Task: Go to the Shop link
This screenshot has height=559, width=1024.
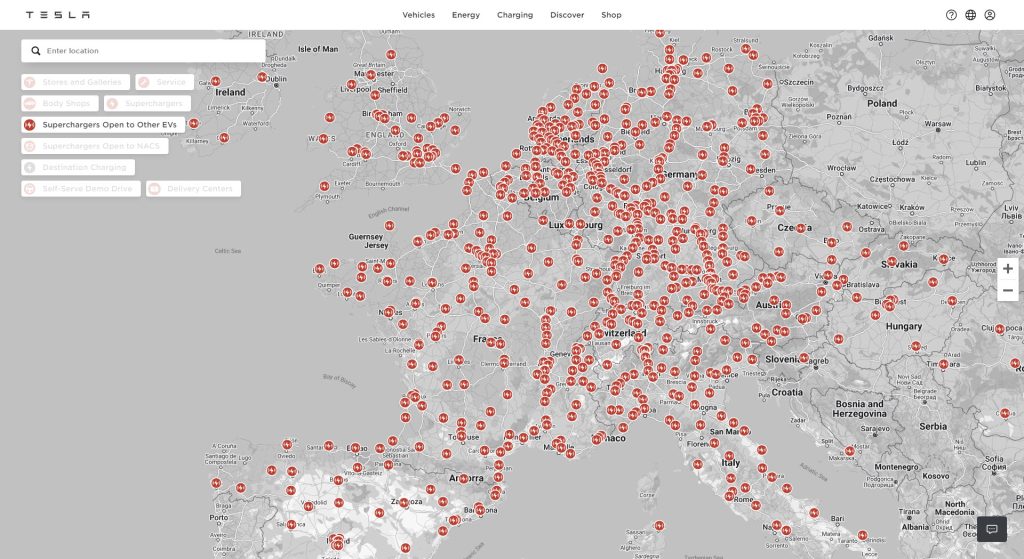Action: pyautogui.click(x=611, y=15)
